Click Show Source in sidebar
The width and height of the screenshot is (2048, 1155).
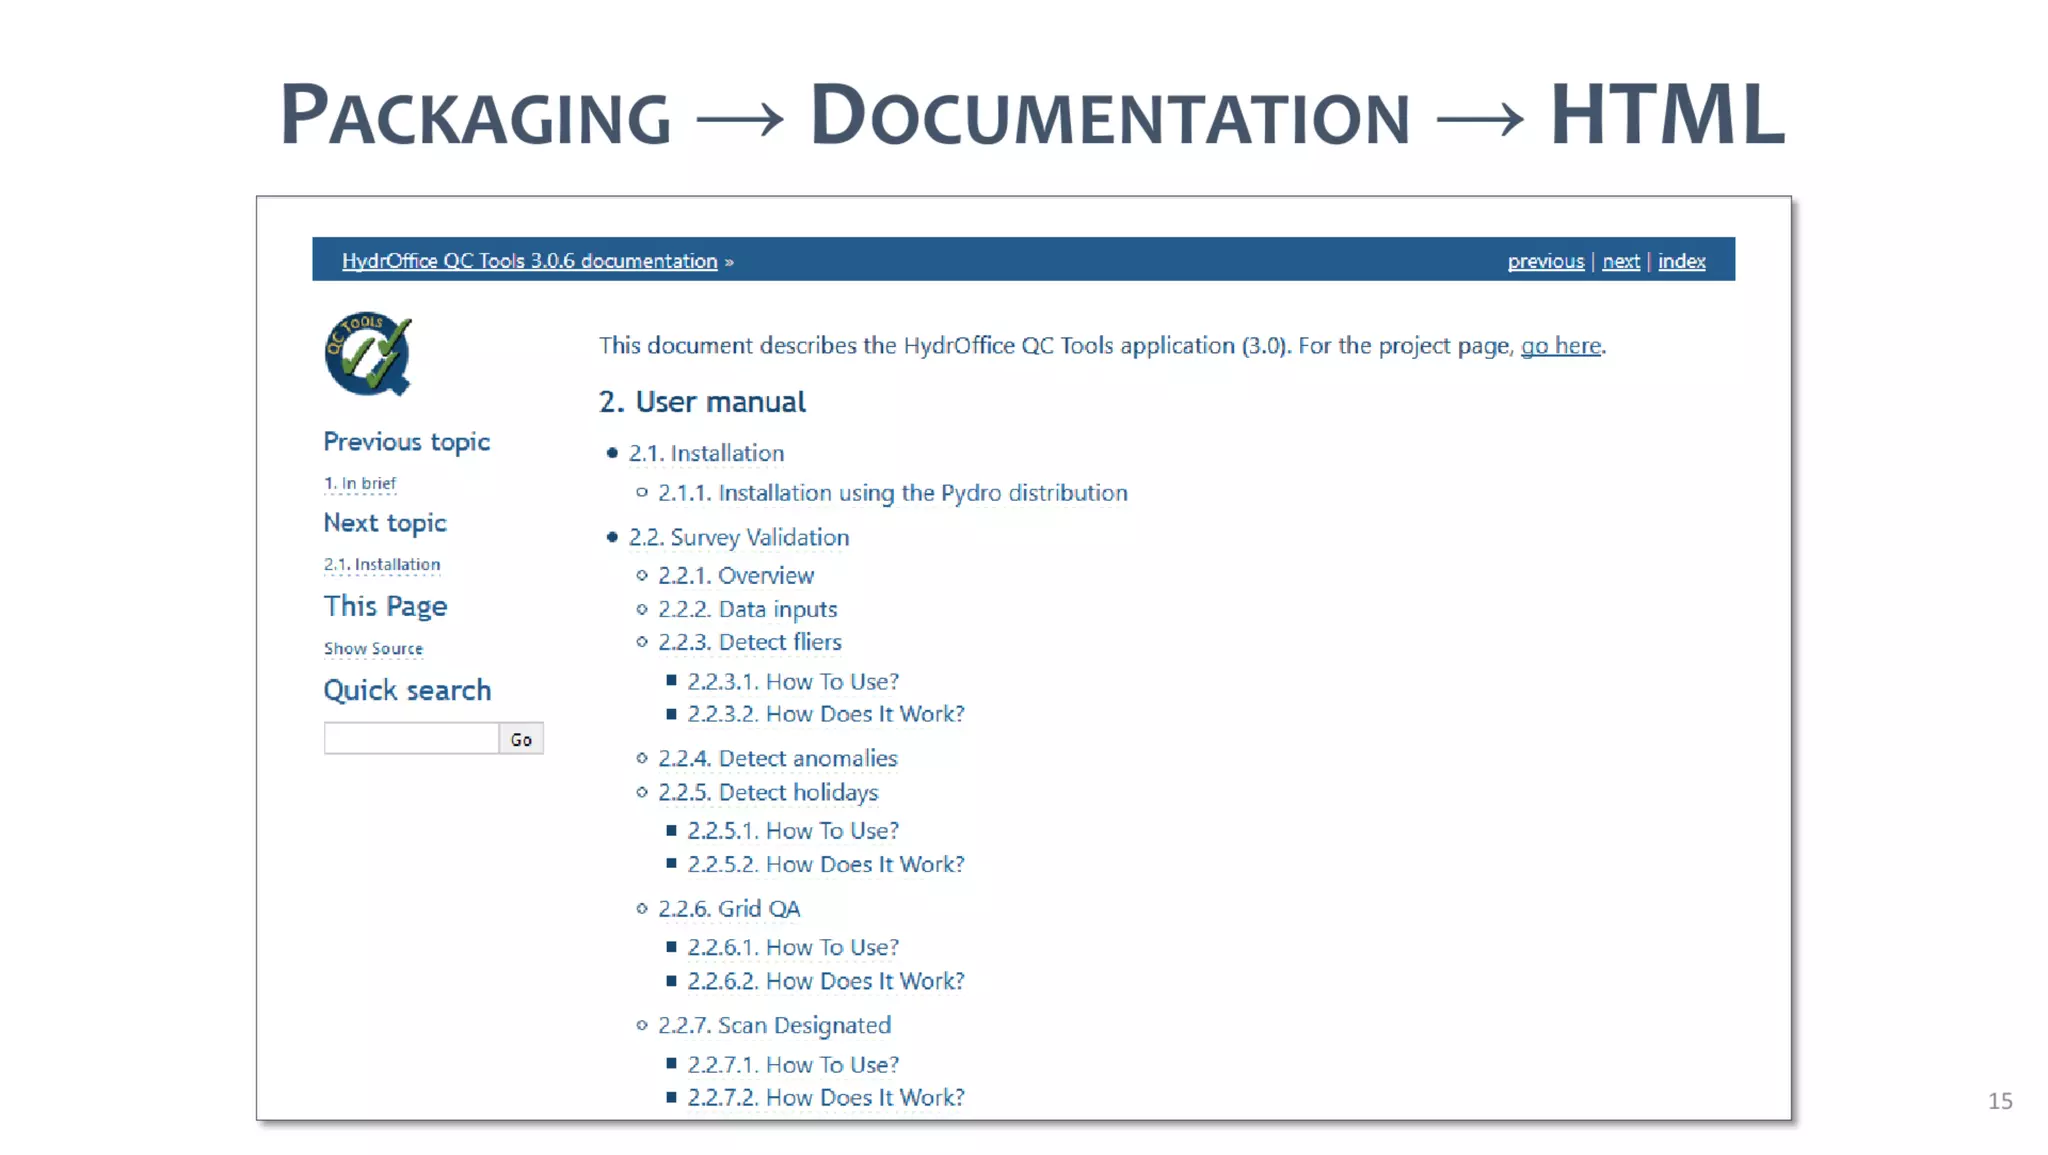tap(373, 649)
